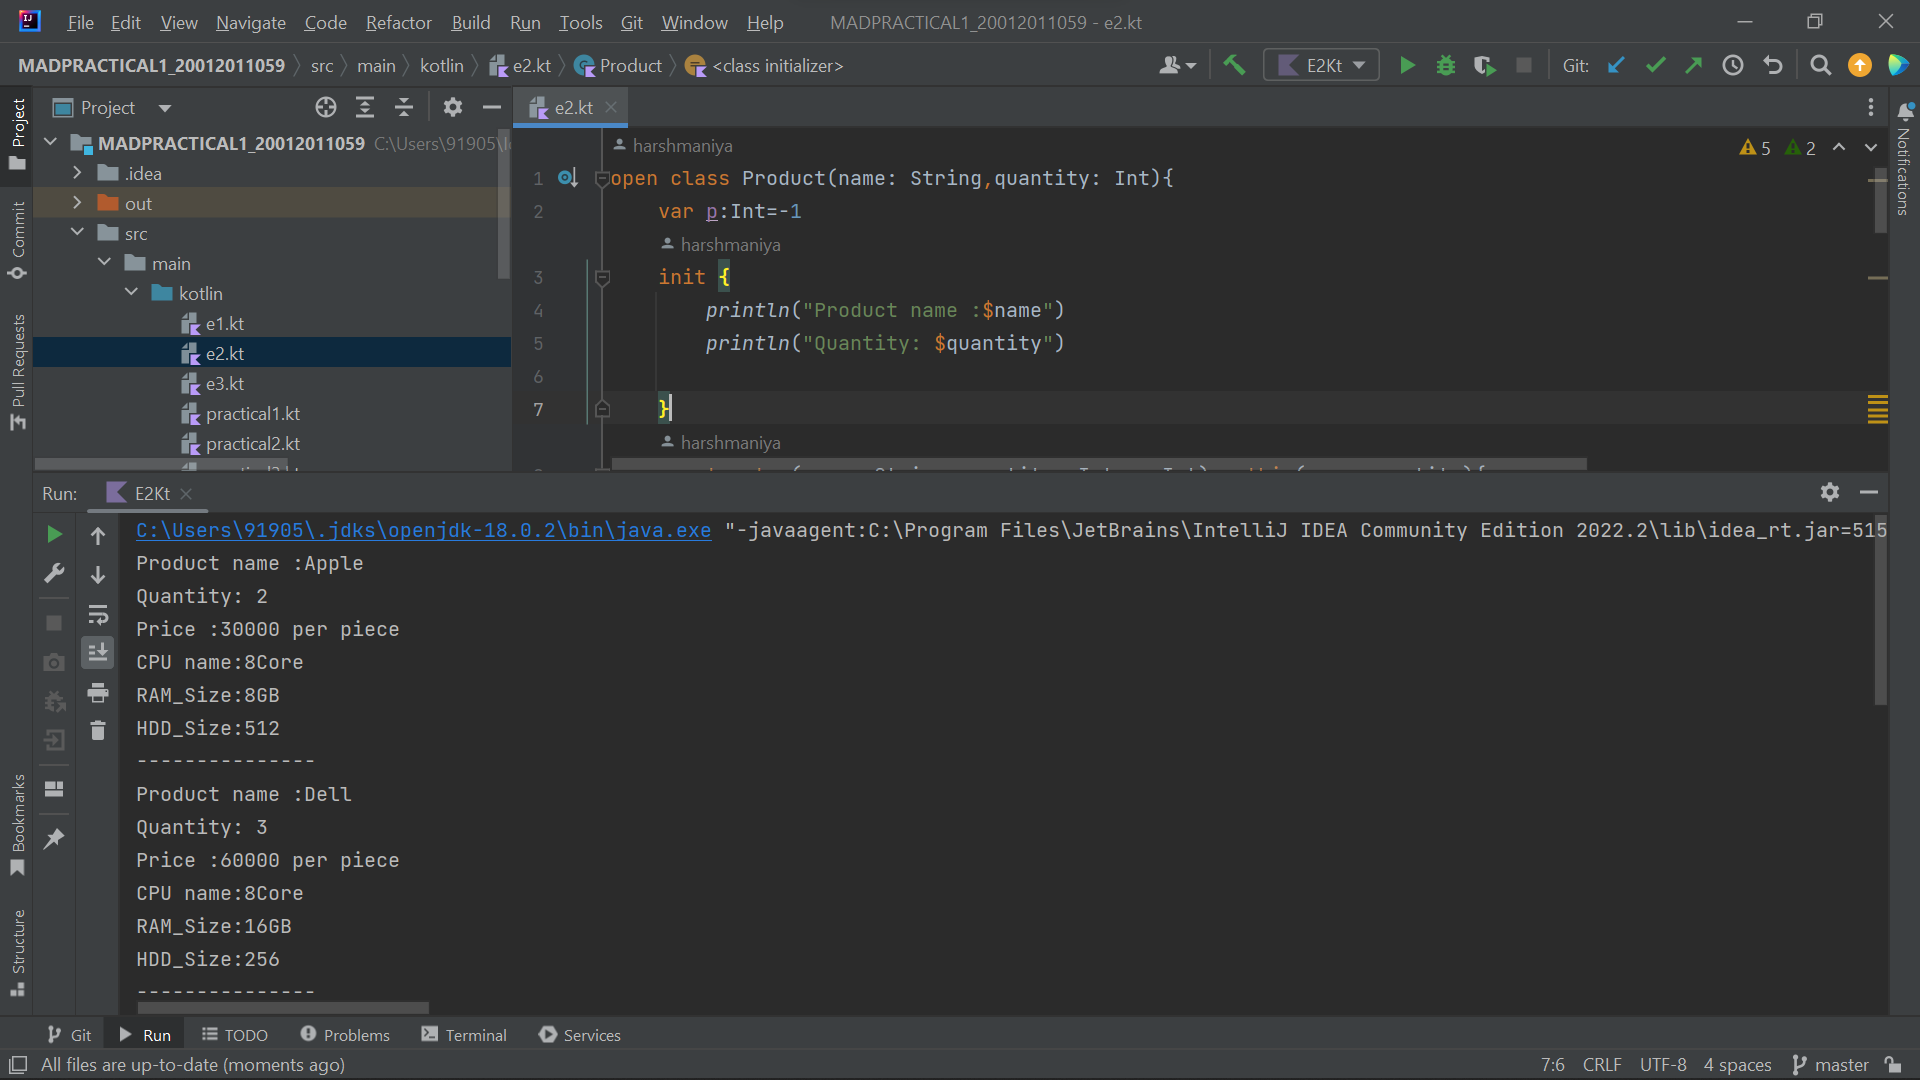Image resolution: width=1920 pixels, height=1080 pixels.
Task: Click master branch in status bar
Action: point(1831,1065)
